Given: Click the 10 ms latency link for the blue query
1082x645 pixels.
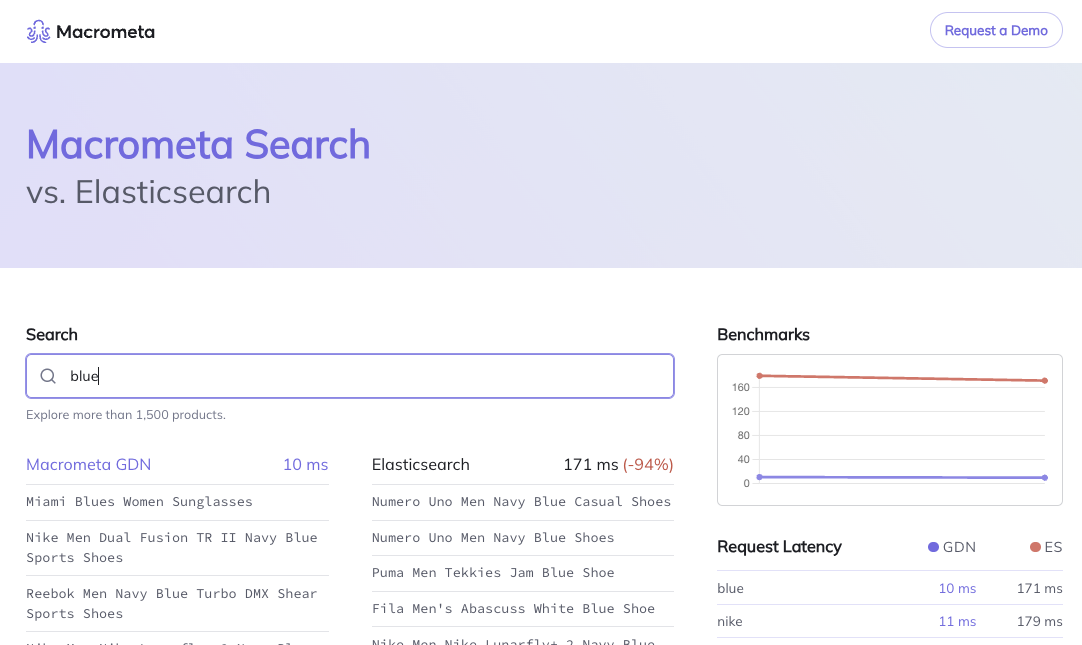Looking at the screenshot, I should (957, 588).
